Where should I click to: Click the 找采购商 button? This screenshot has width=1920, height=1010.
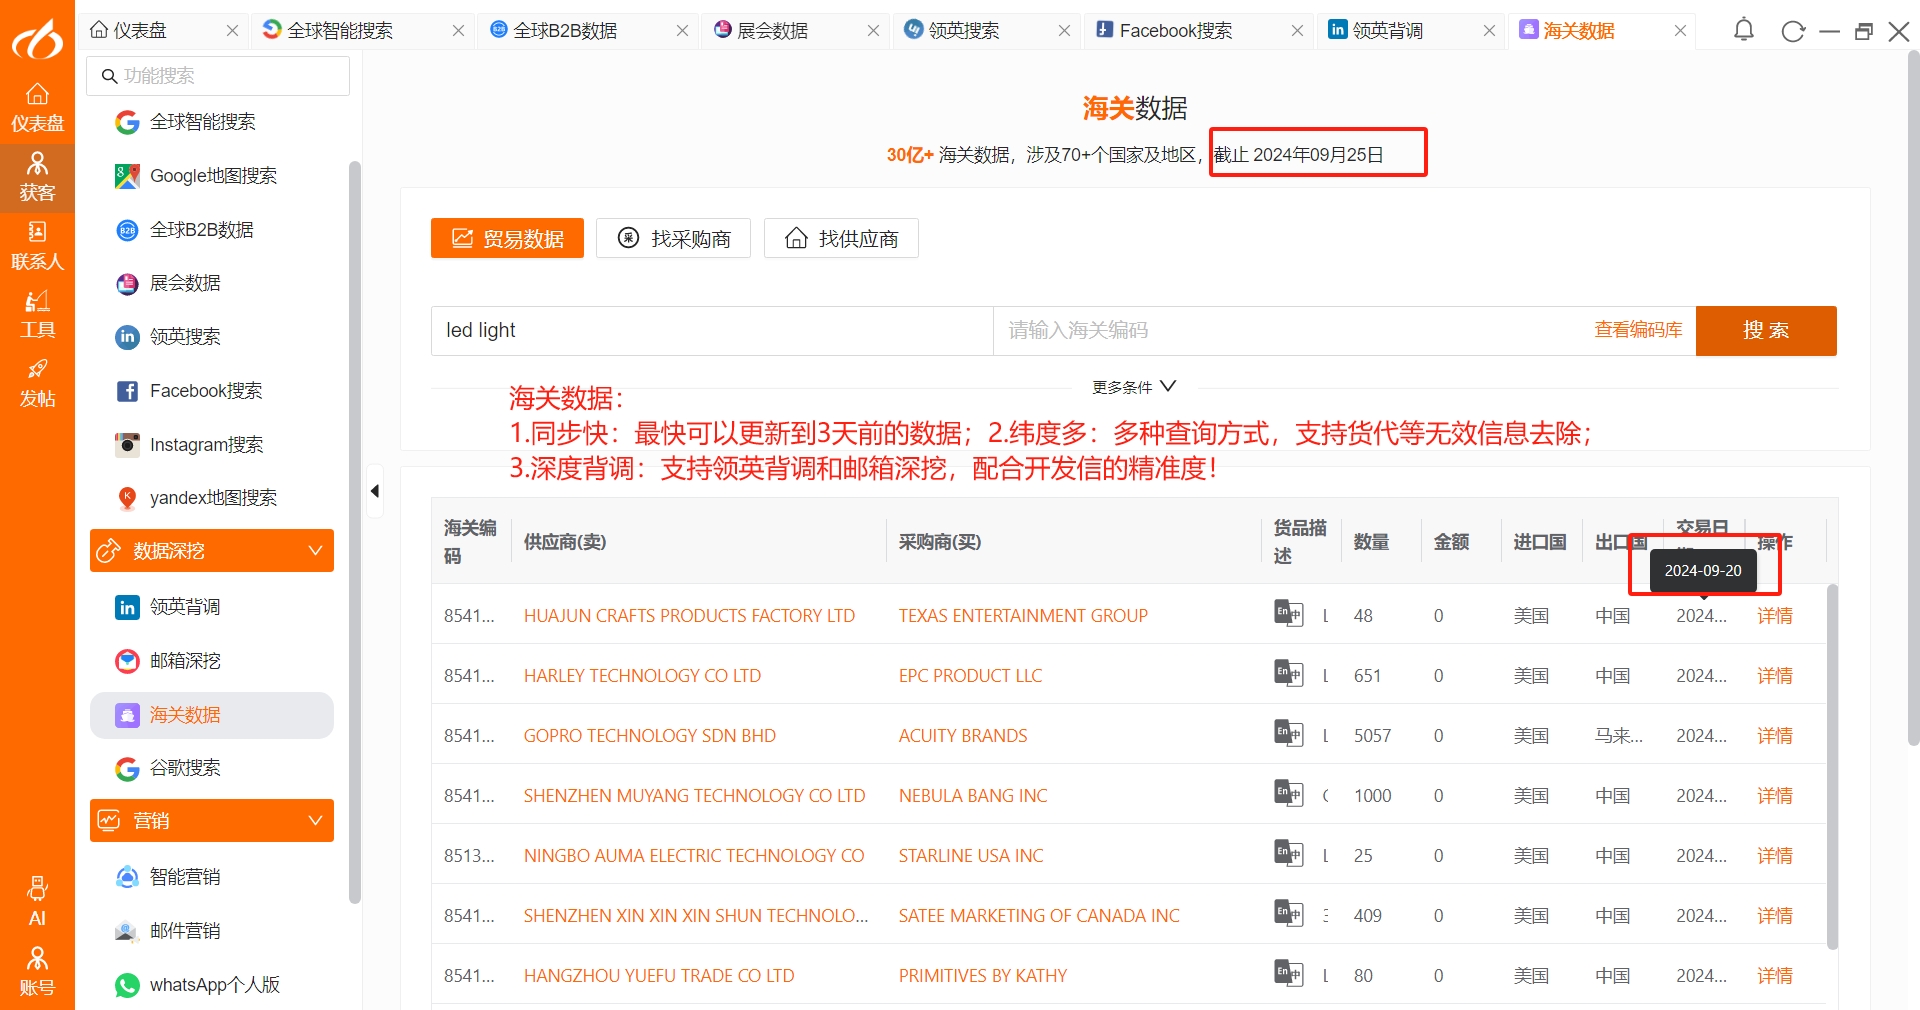click(673, 238)
